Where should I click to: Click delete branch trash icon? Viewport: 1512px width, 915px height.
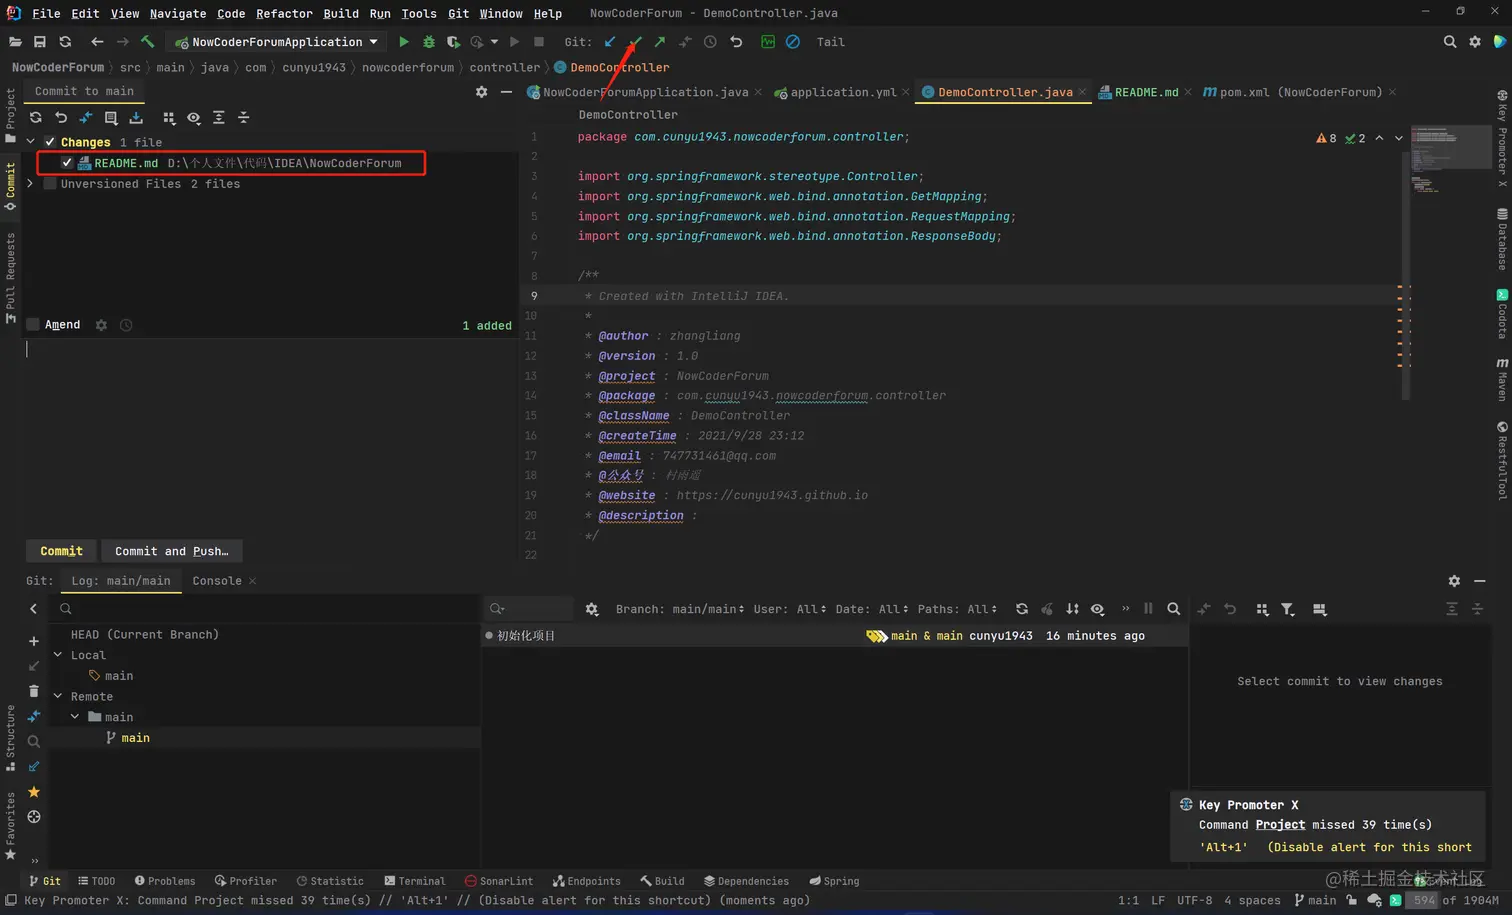(x=34, y=691)
